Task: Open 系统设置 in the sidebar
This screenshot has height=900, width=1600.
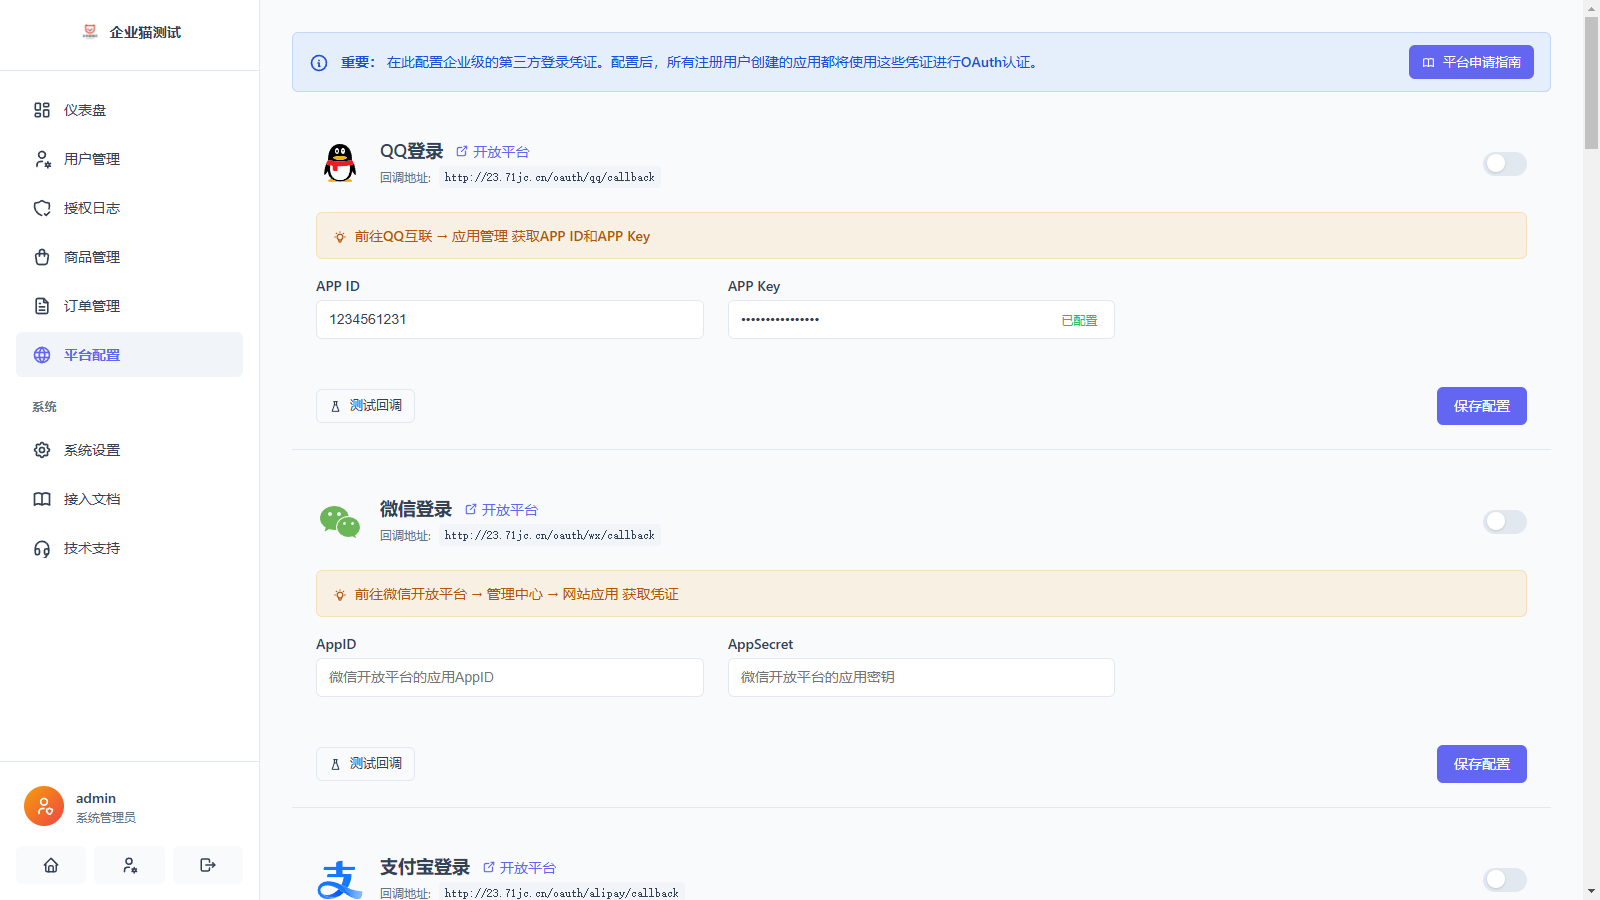Action: pos(92,450)
